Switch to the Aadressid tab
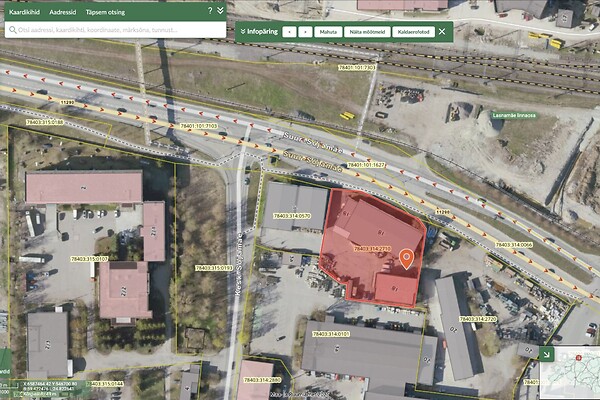The height and width of the screenshot is (400, 600). 63,11
